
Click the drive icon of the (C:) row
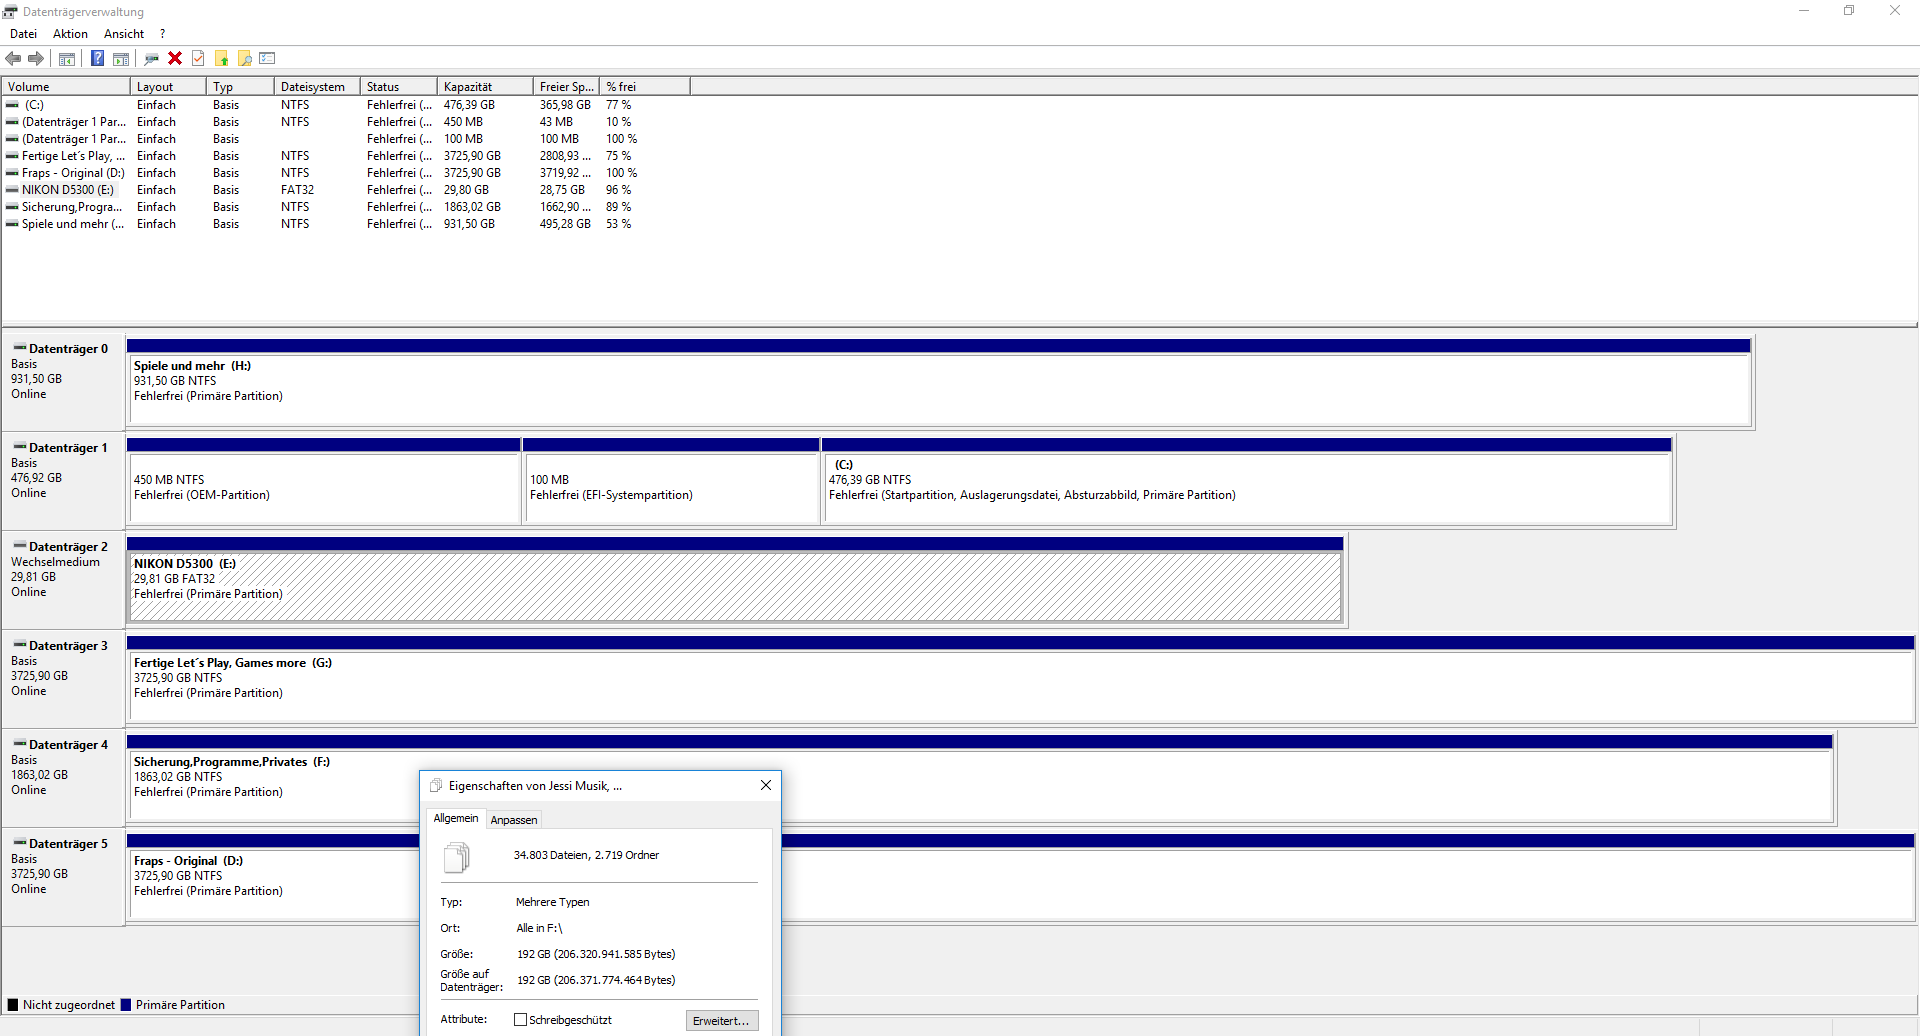(x=12, y=104)
